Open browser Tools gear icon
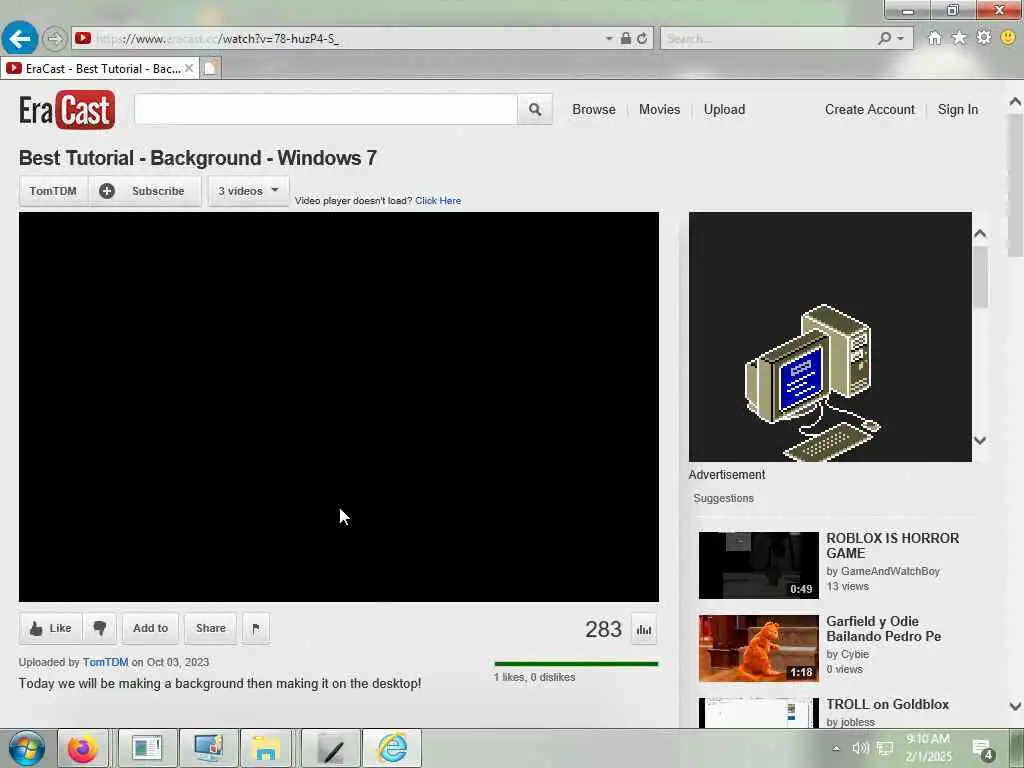This screenshot has width=1024, height=768. coord(984,38)
